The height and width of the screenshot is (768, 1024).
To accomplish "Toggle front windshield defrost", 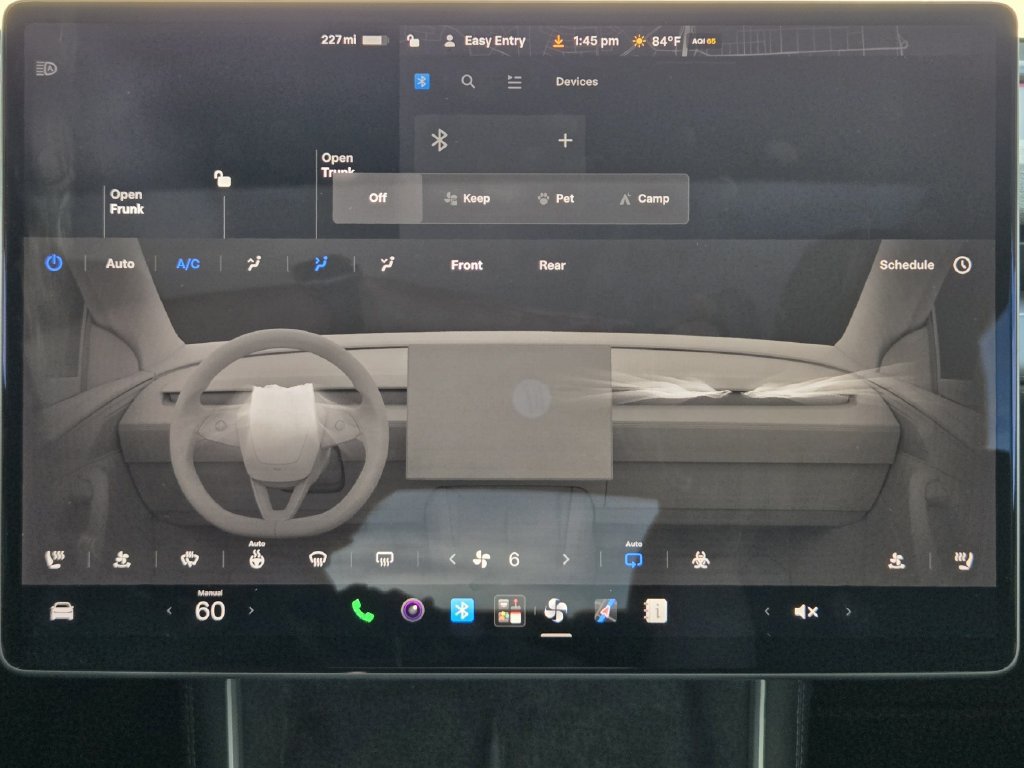I will click(317, 559).
